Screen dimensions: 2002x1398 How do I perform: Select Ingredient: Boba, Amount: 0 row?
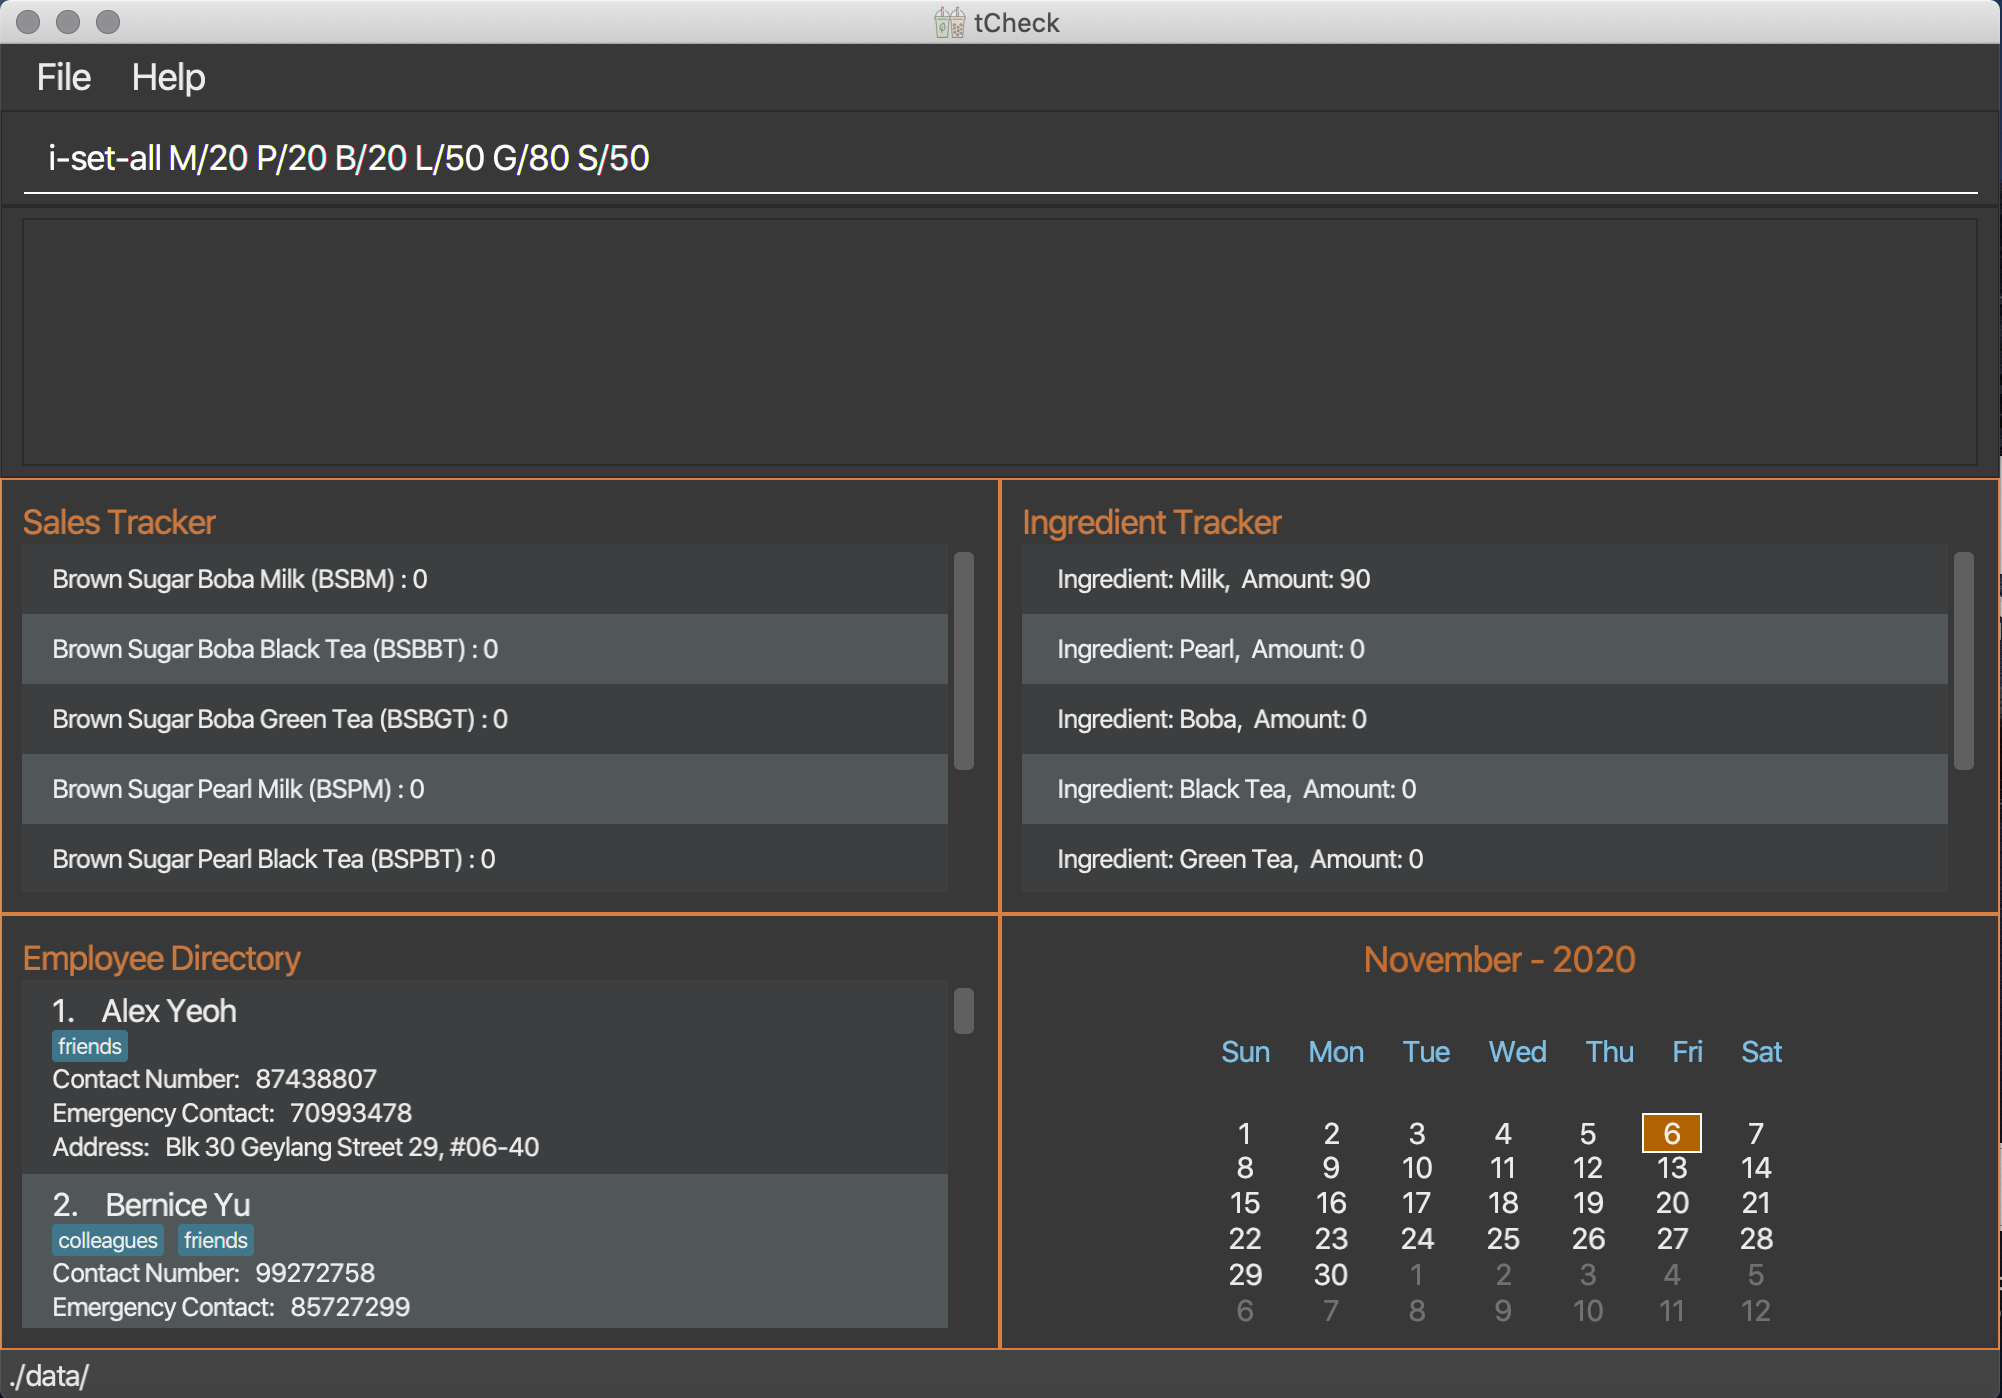click(1485, 719)
